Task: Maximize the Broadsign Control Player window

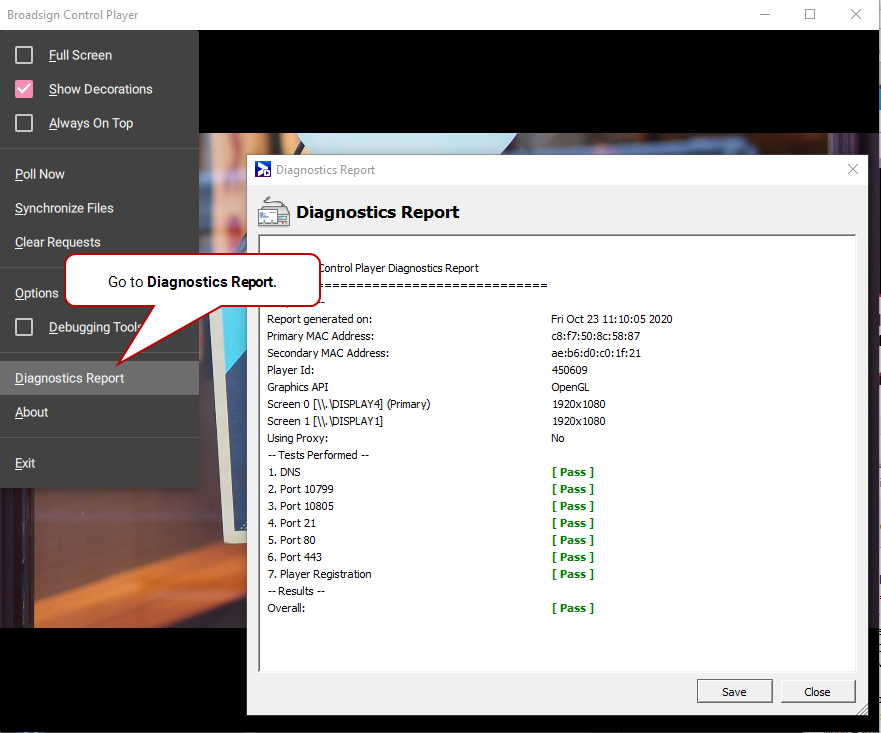Action: [810, 14]
